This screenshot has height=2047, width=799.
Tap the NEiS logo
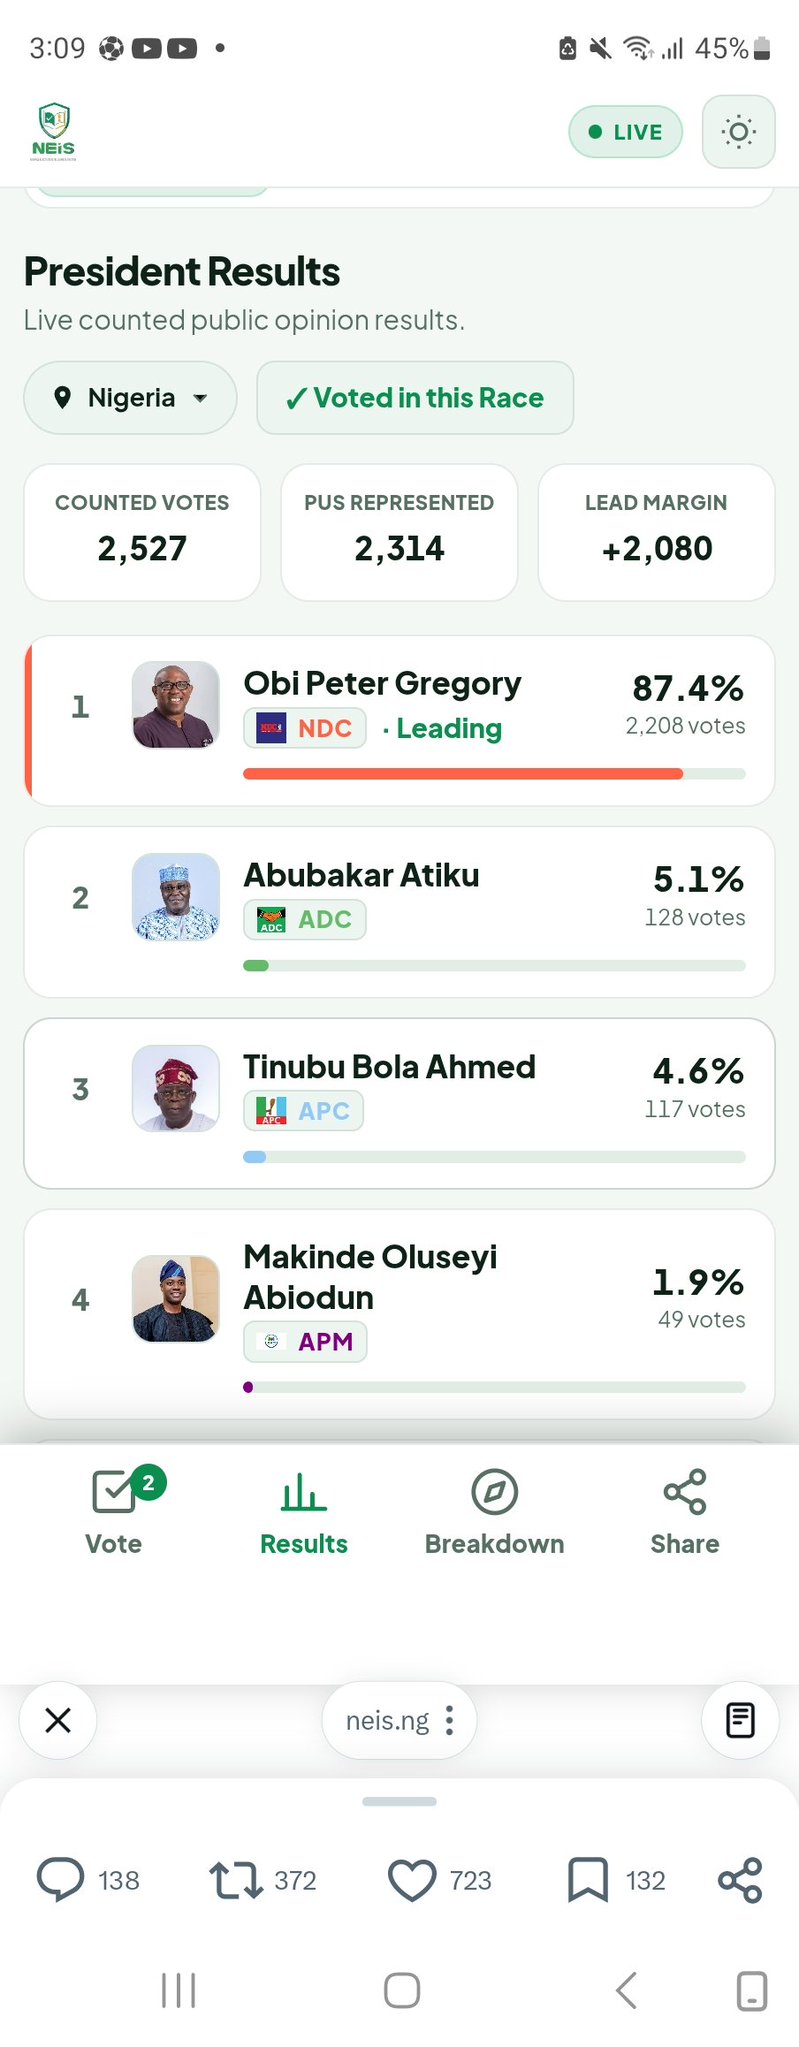(x=53, y=132)
